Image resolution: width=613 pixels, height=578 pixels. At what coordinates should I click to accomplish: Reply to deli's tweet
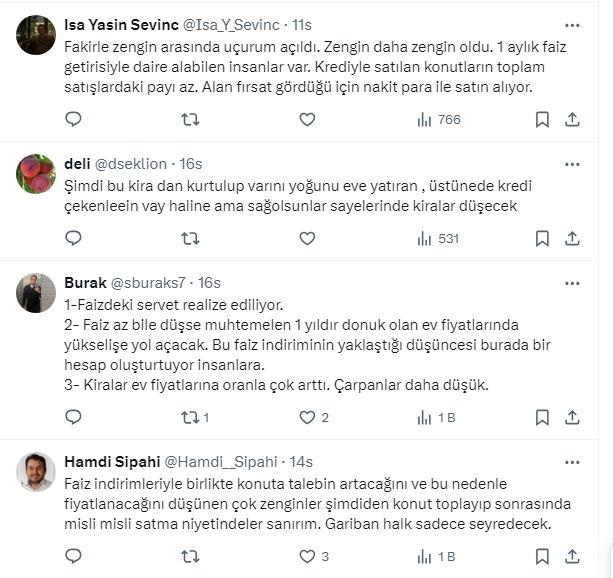tap(73, 238)
